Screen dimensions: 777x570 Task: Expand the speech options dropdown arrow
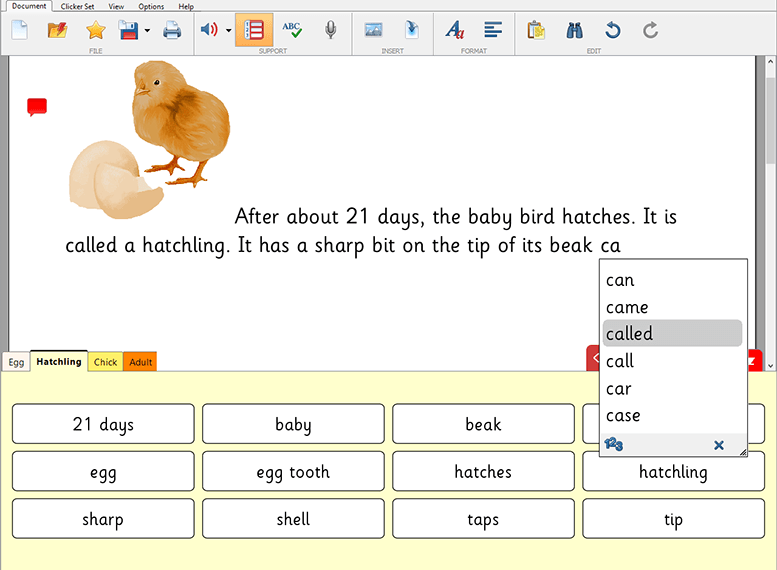coord(228,30)
